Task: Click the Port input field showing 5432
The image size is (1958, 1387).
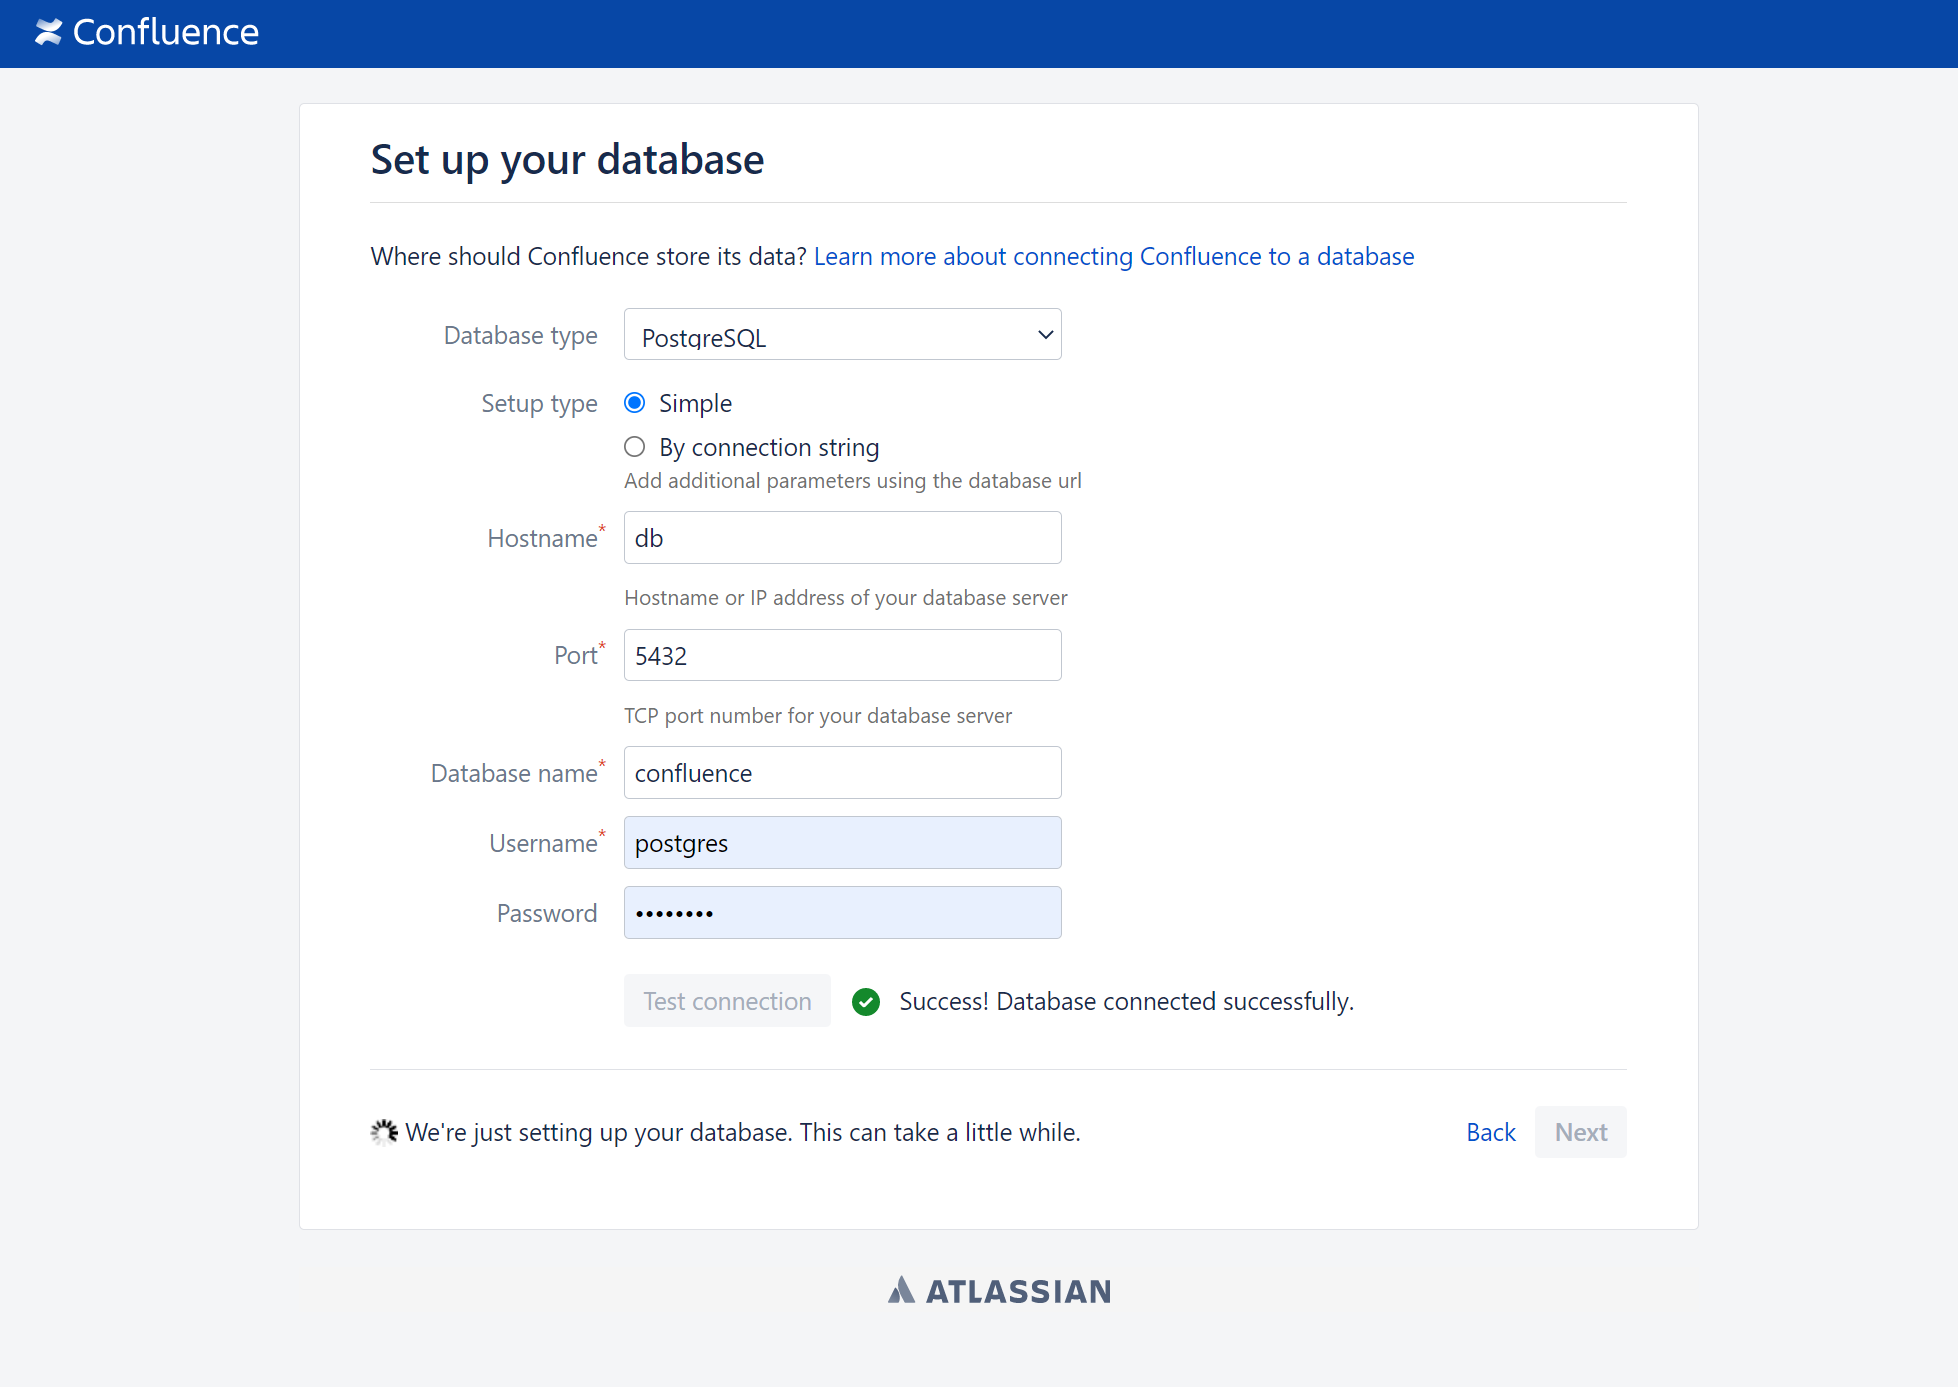Action: 842,656
